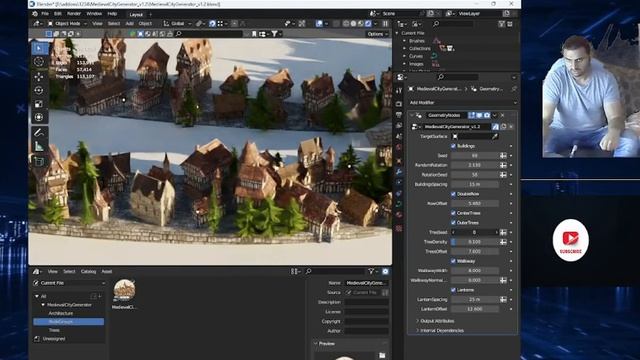Open the View Layer properties tab
This screenshot has height=360, width=640.
point(399,125)
